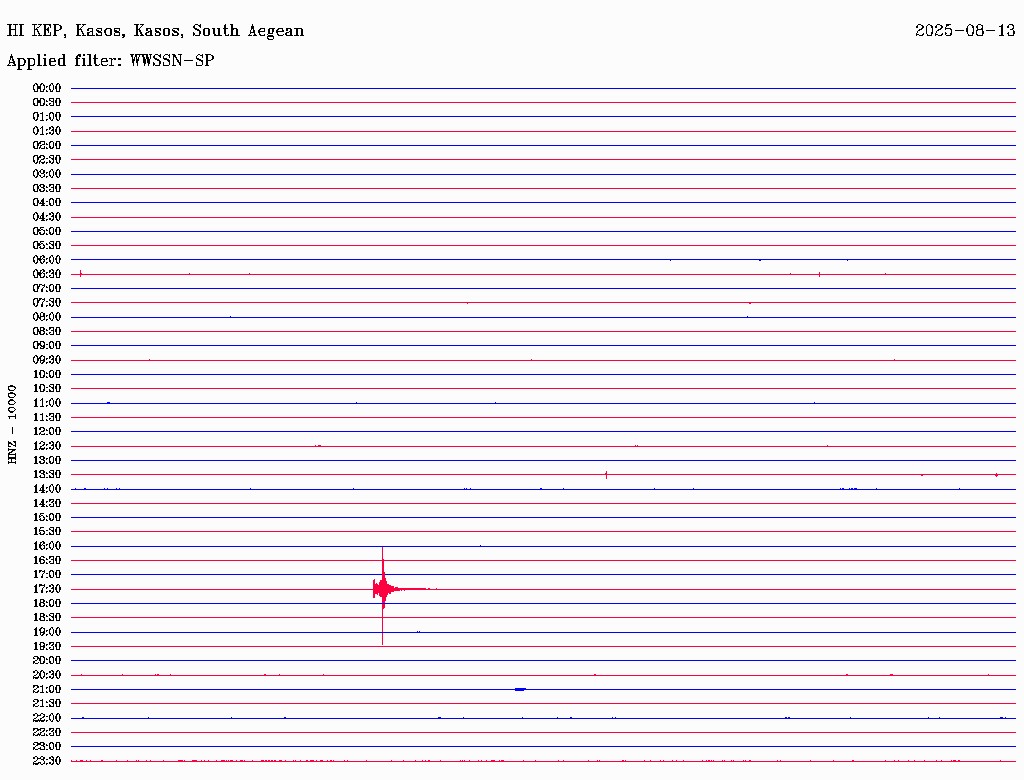Click the 19:00 time label
Screen dimensions: 1024x780
(x=46, y=632)
